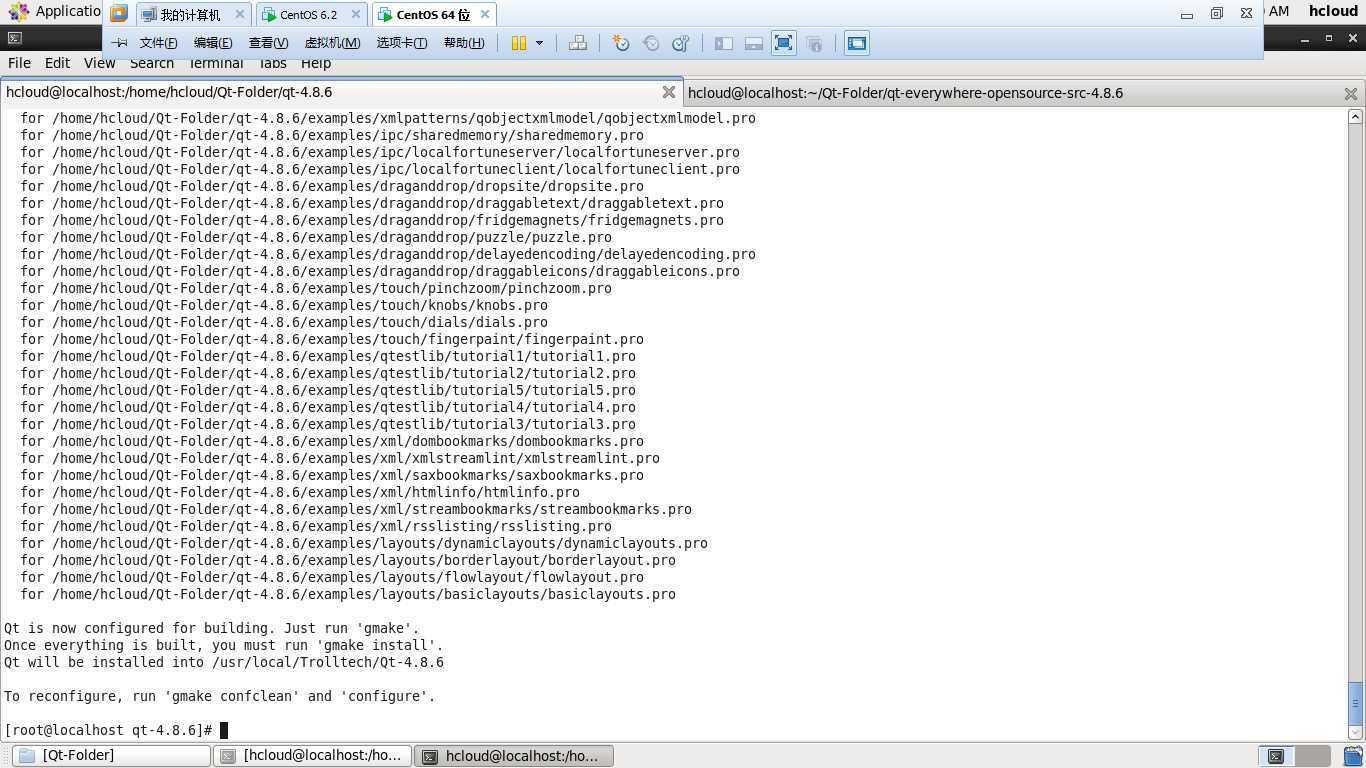Click the Unity mode icon

click(814, 43)
